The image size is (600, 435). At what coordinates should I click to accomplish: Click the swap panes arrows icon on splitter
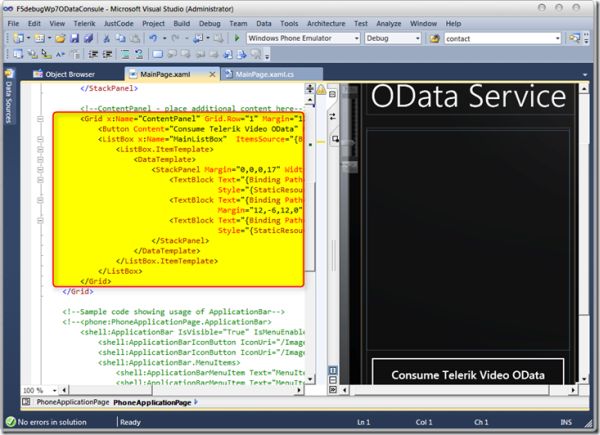click(332, 116)
